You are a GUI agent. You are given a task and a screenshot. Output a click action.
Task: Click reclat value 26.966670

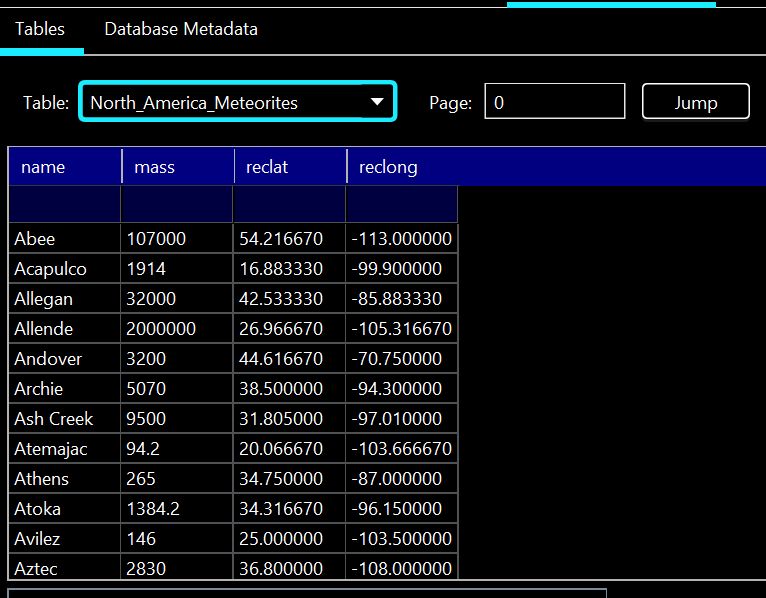[289, 328]
